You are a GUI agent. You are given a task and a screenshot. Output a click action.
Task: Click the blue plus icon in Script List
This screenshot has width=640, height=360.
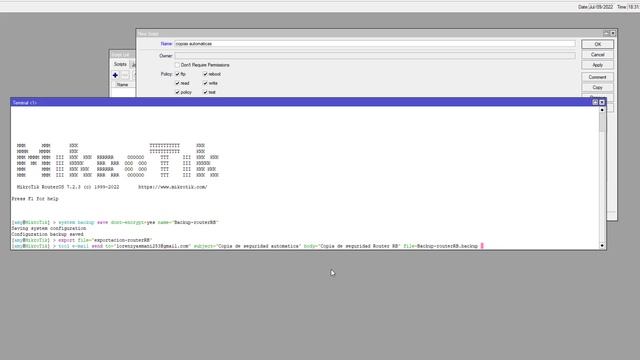(x=115, y=75)
